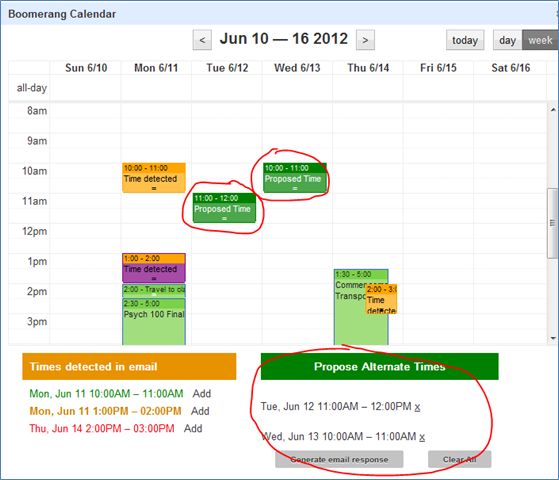Click Clear All button
The width and height of the screenshot is (559, 480).
[x=460, y=459]
